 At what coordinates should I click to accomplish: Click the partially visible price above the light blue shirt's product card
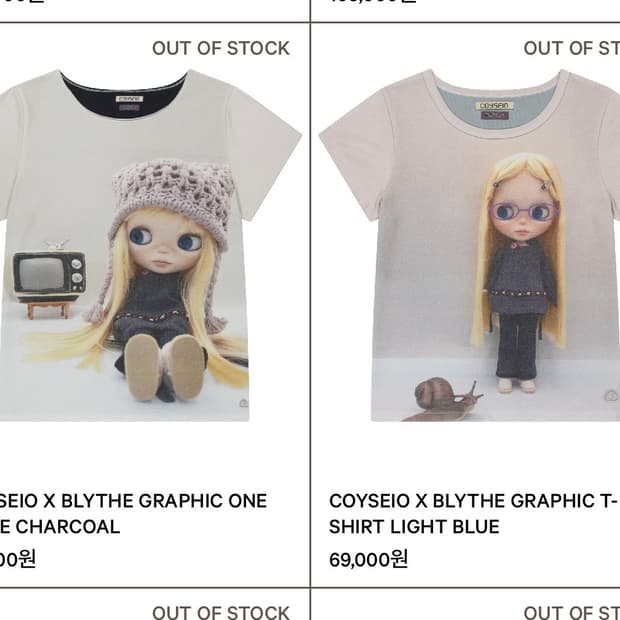coord(372,1)
